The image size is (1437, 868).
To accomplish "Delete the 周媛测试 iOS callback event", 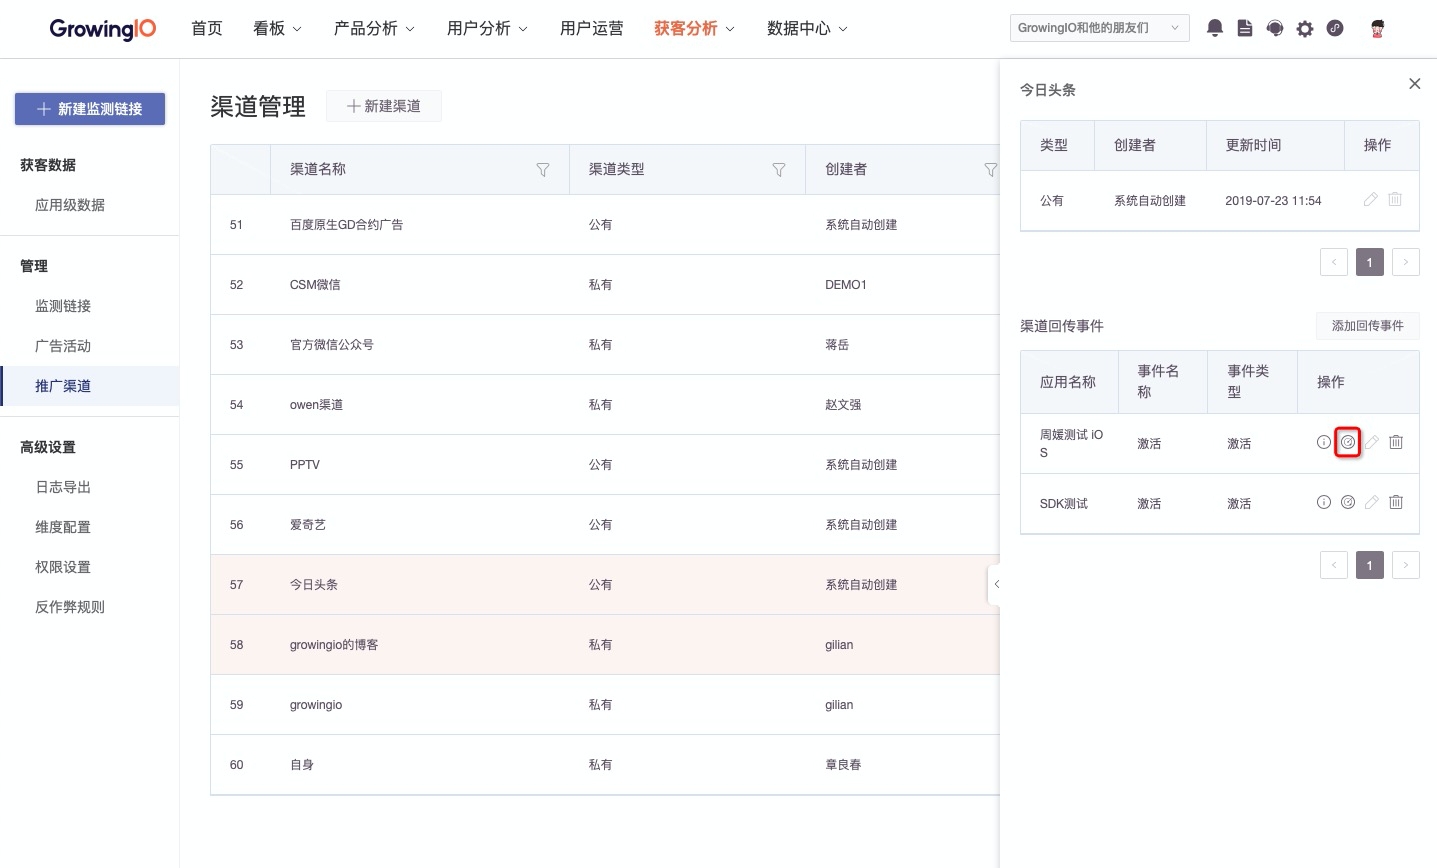I will (x=1396, y=442).
